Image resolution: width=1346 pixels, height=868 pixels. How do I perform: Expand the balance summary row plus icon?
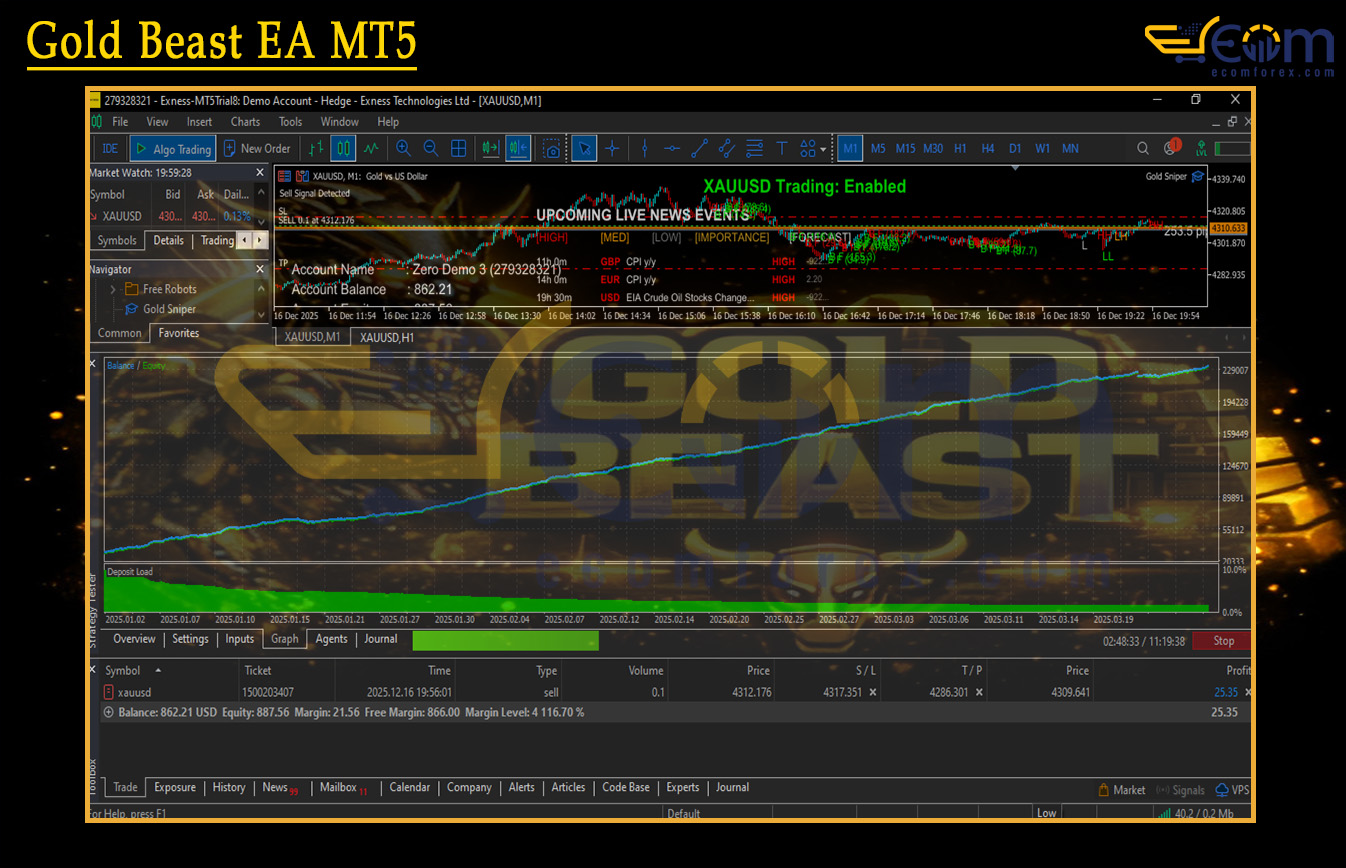[108, 712]
